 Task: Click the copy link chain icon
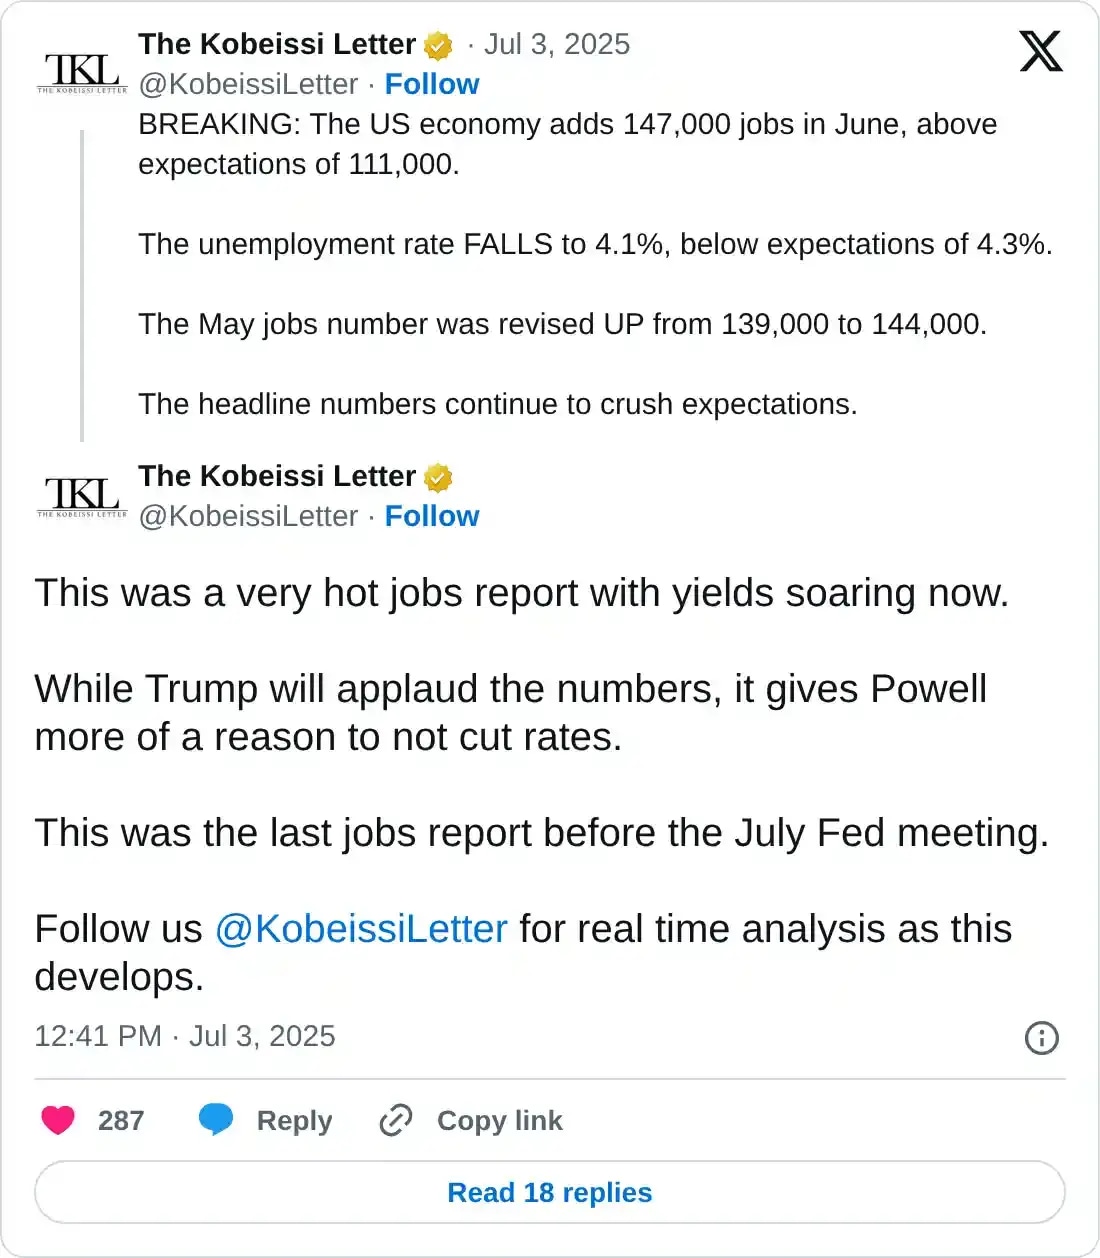pos(396,1120)
